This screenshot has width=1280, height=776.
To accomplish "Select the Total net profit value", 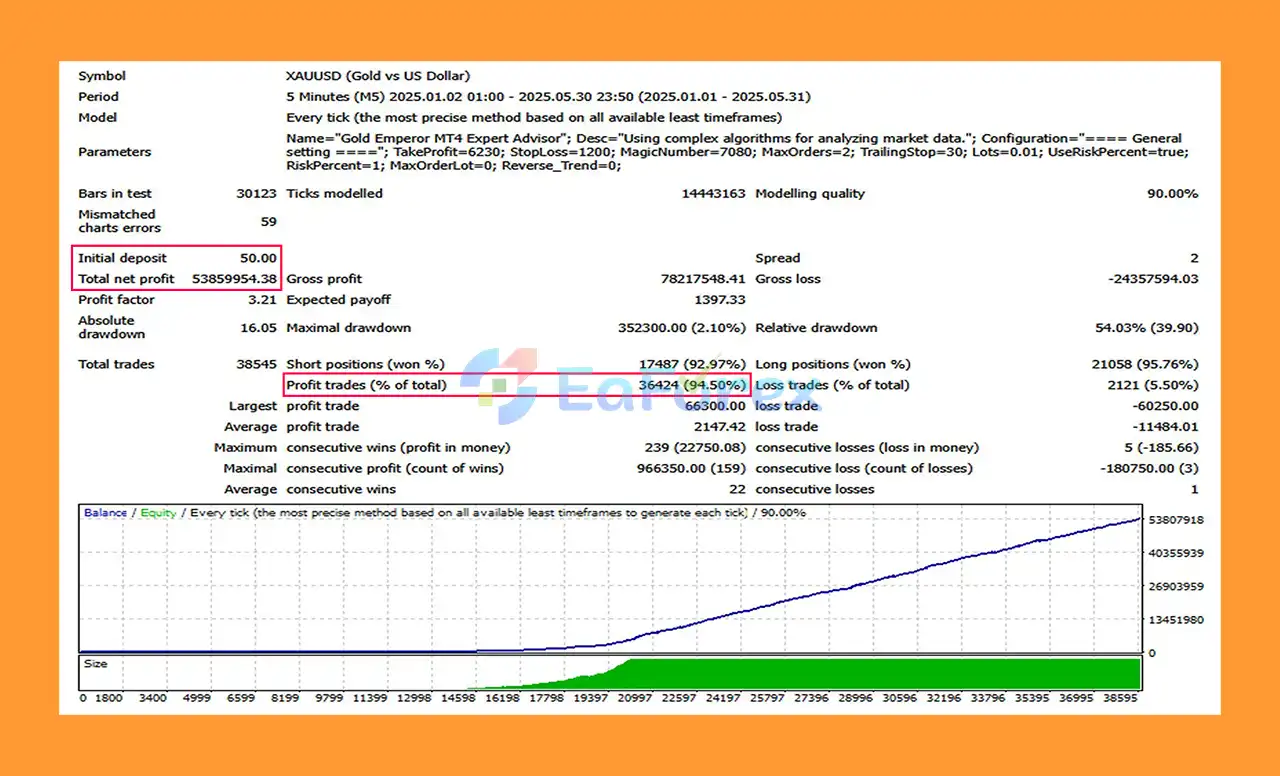I will (234, 279).
